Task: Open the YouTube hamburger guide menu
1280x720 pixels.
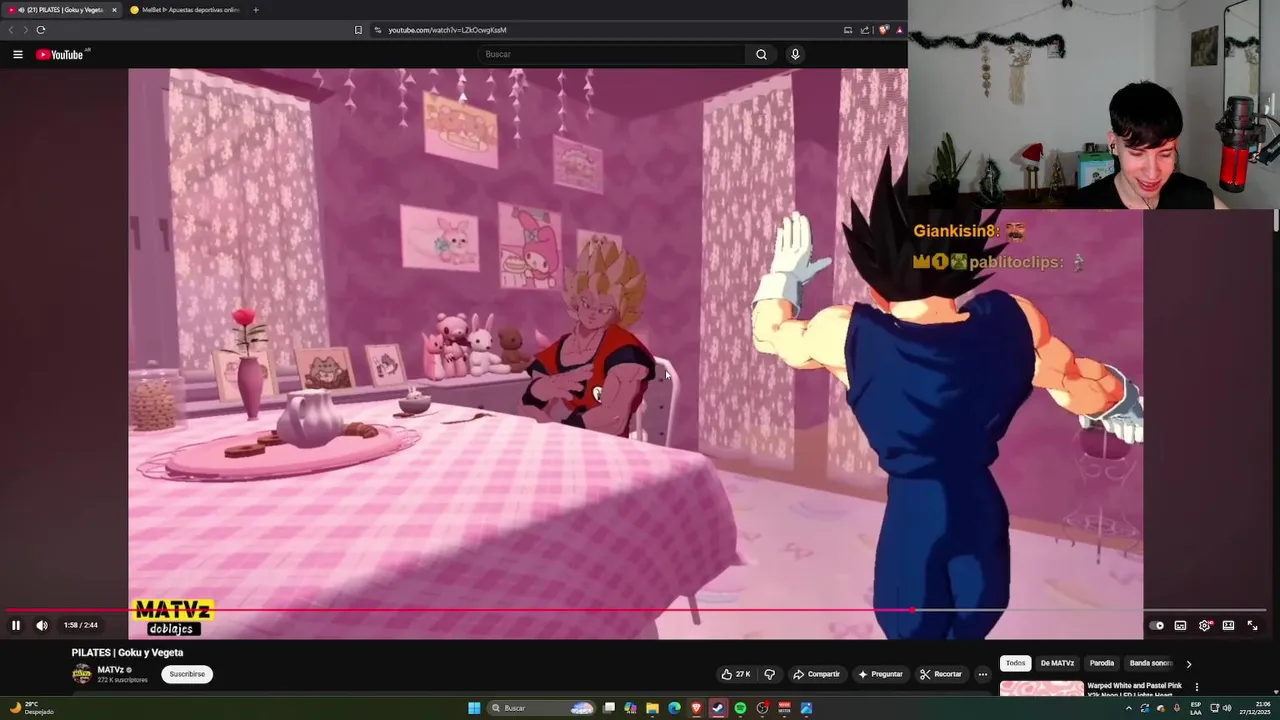Action: (x=18, y=54)
